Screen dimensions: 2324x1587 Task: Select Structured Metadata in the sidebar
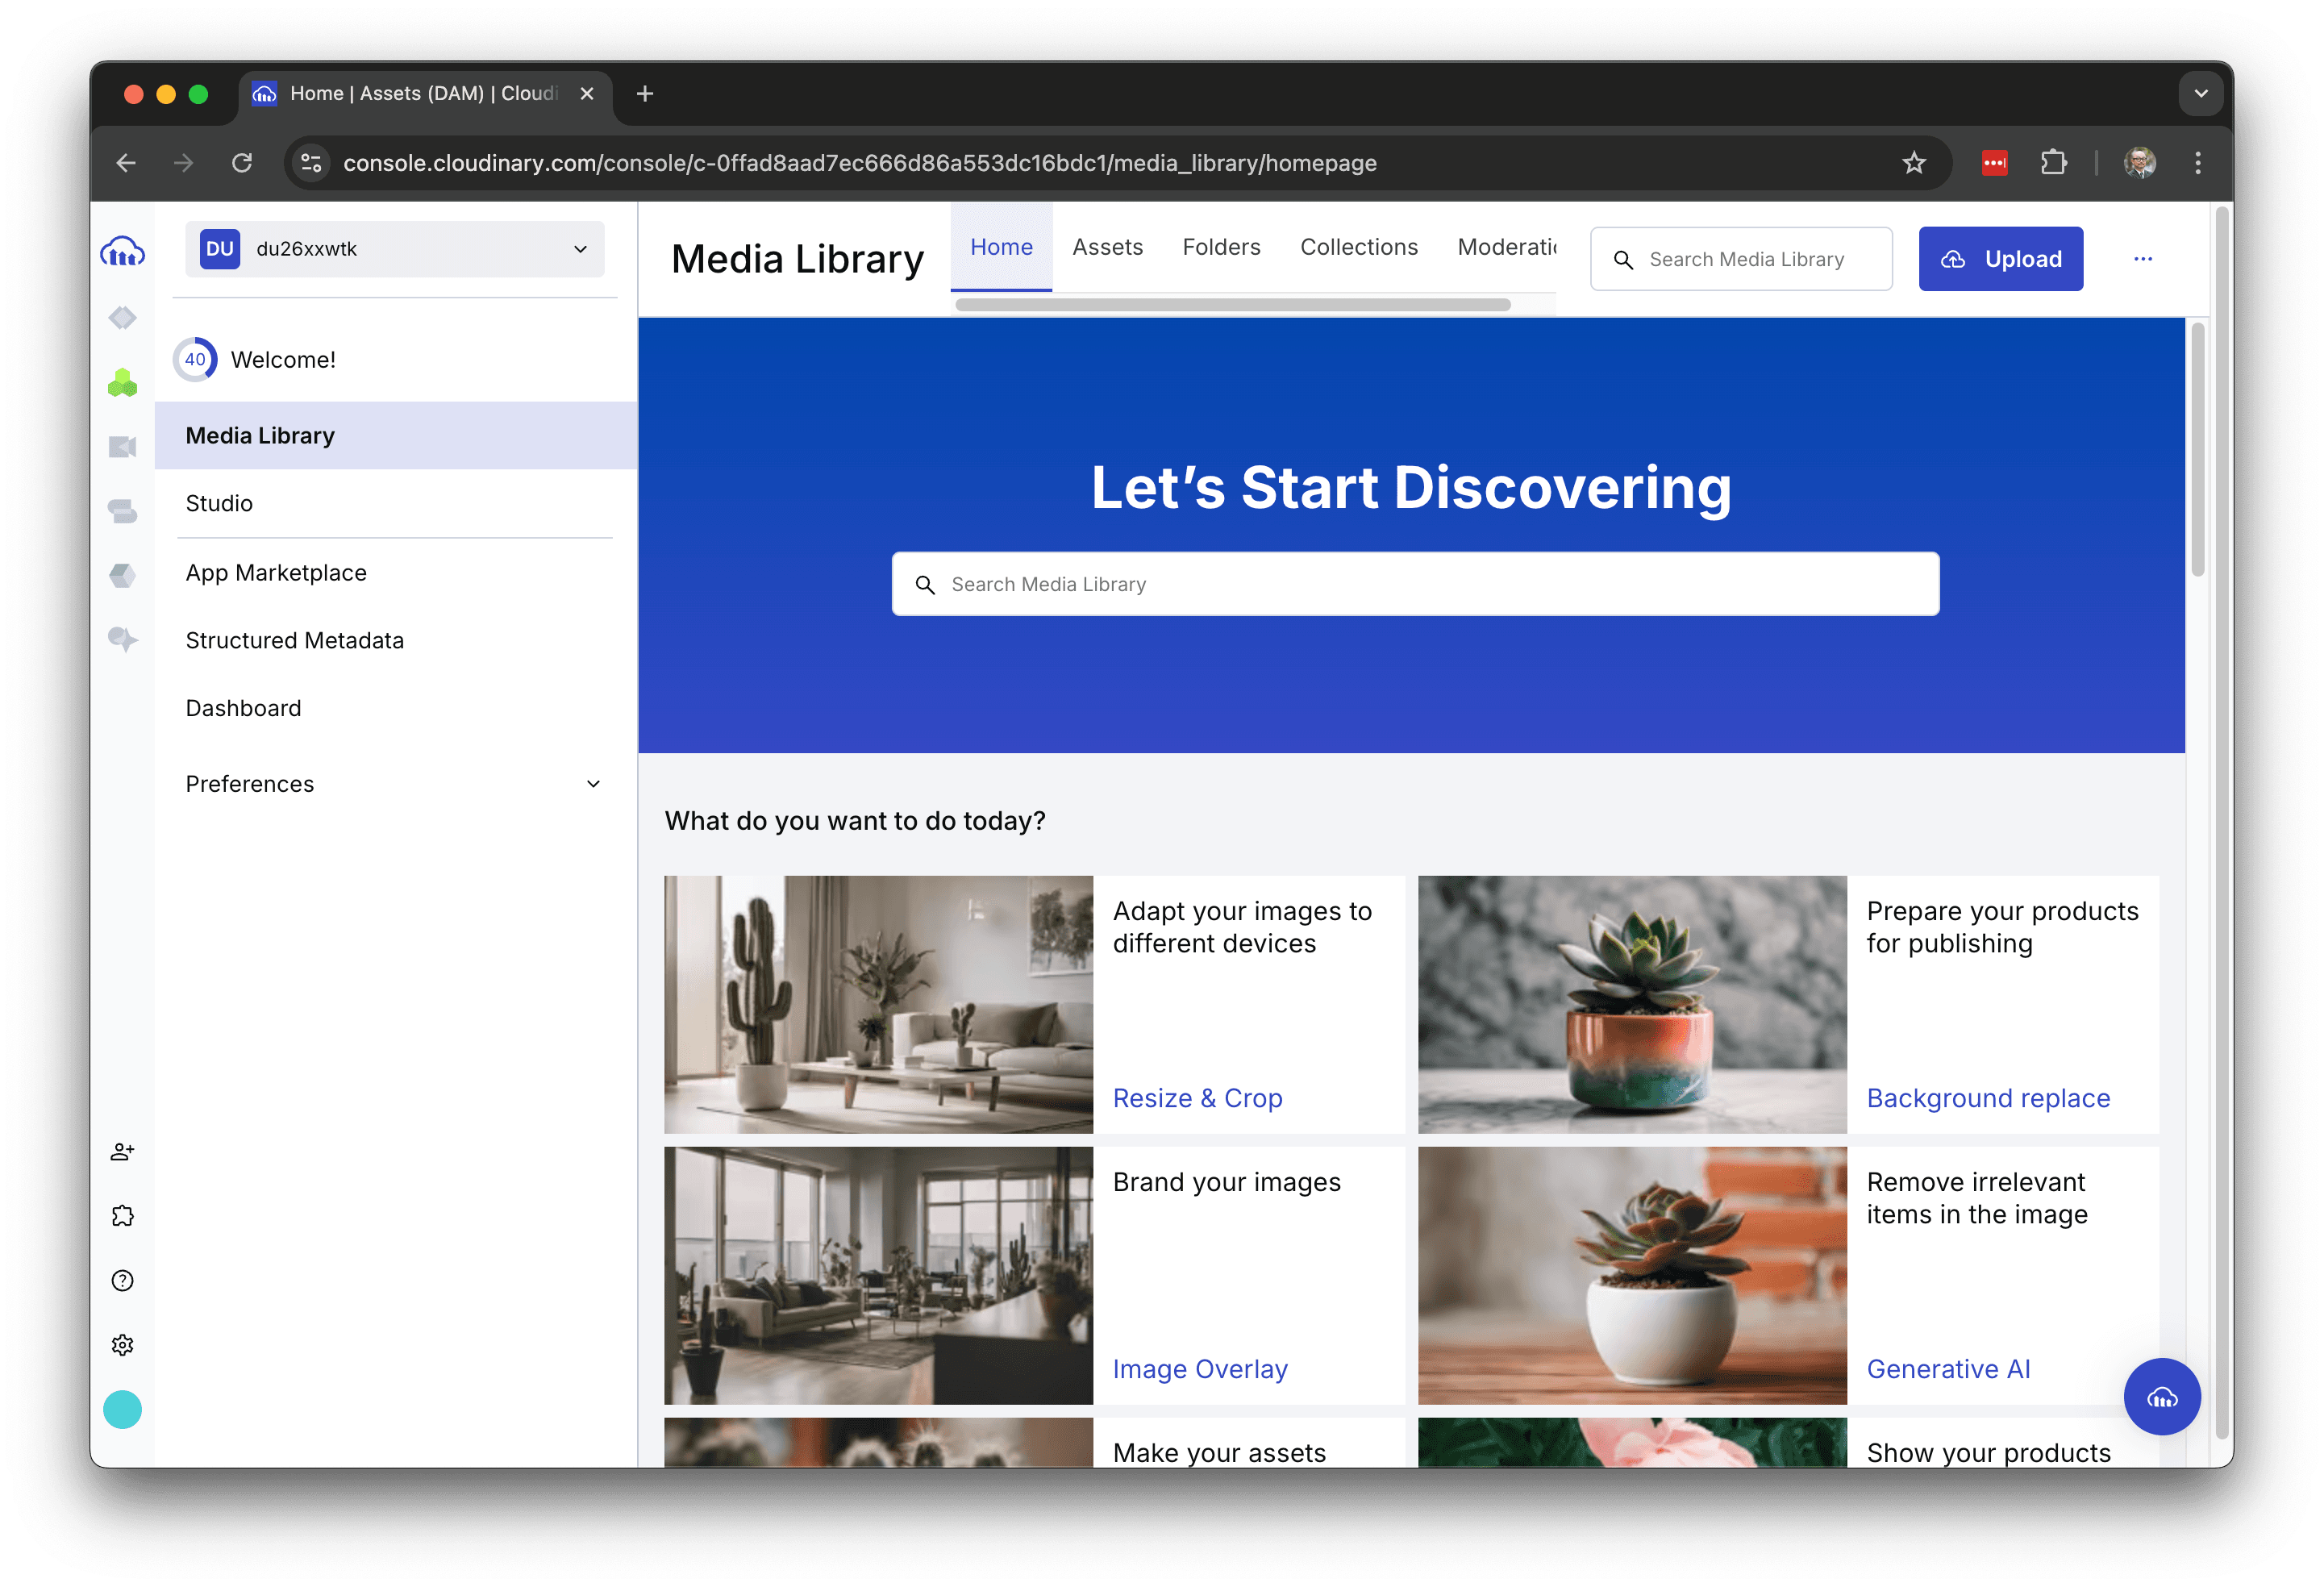coord(294,640)
